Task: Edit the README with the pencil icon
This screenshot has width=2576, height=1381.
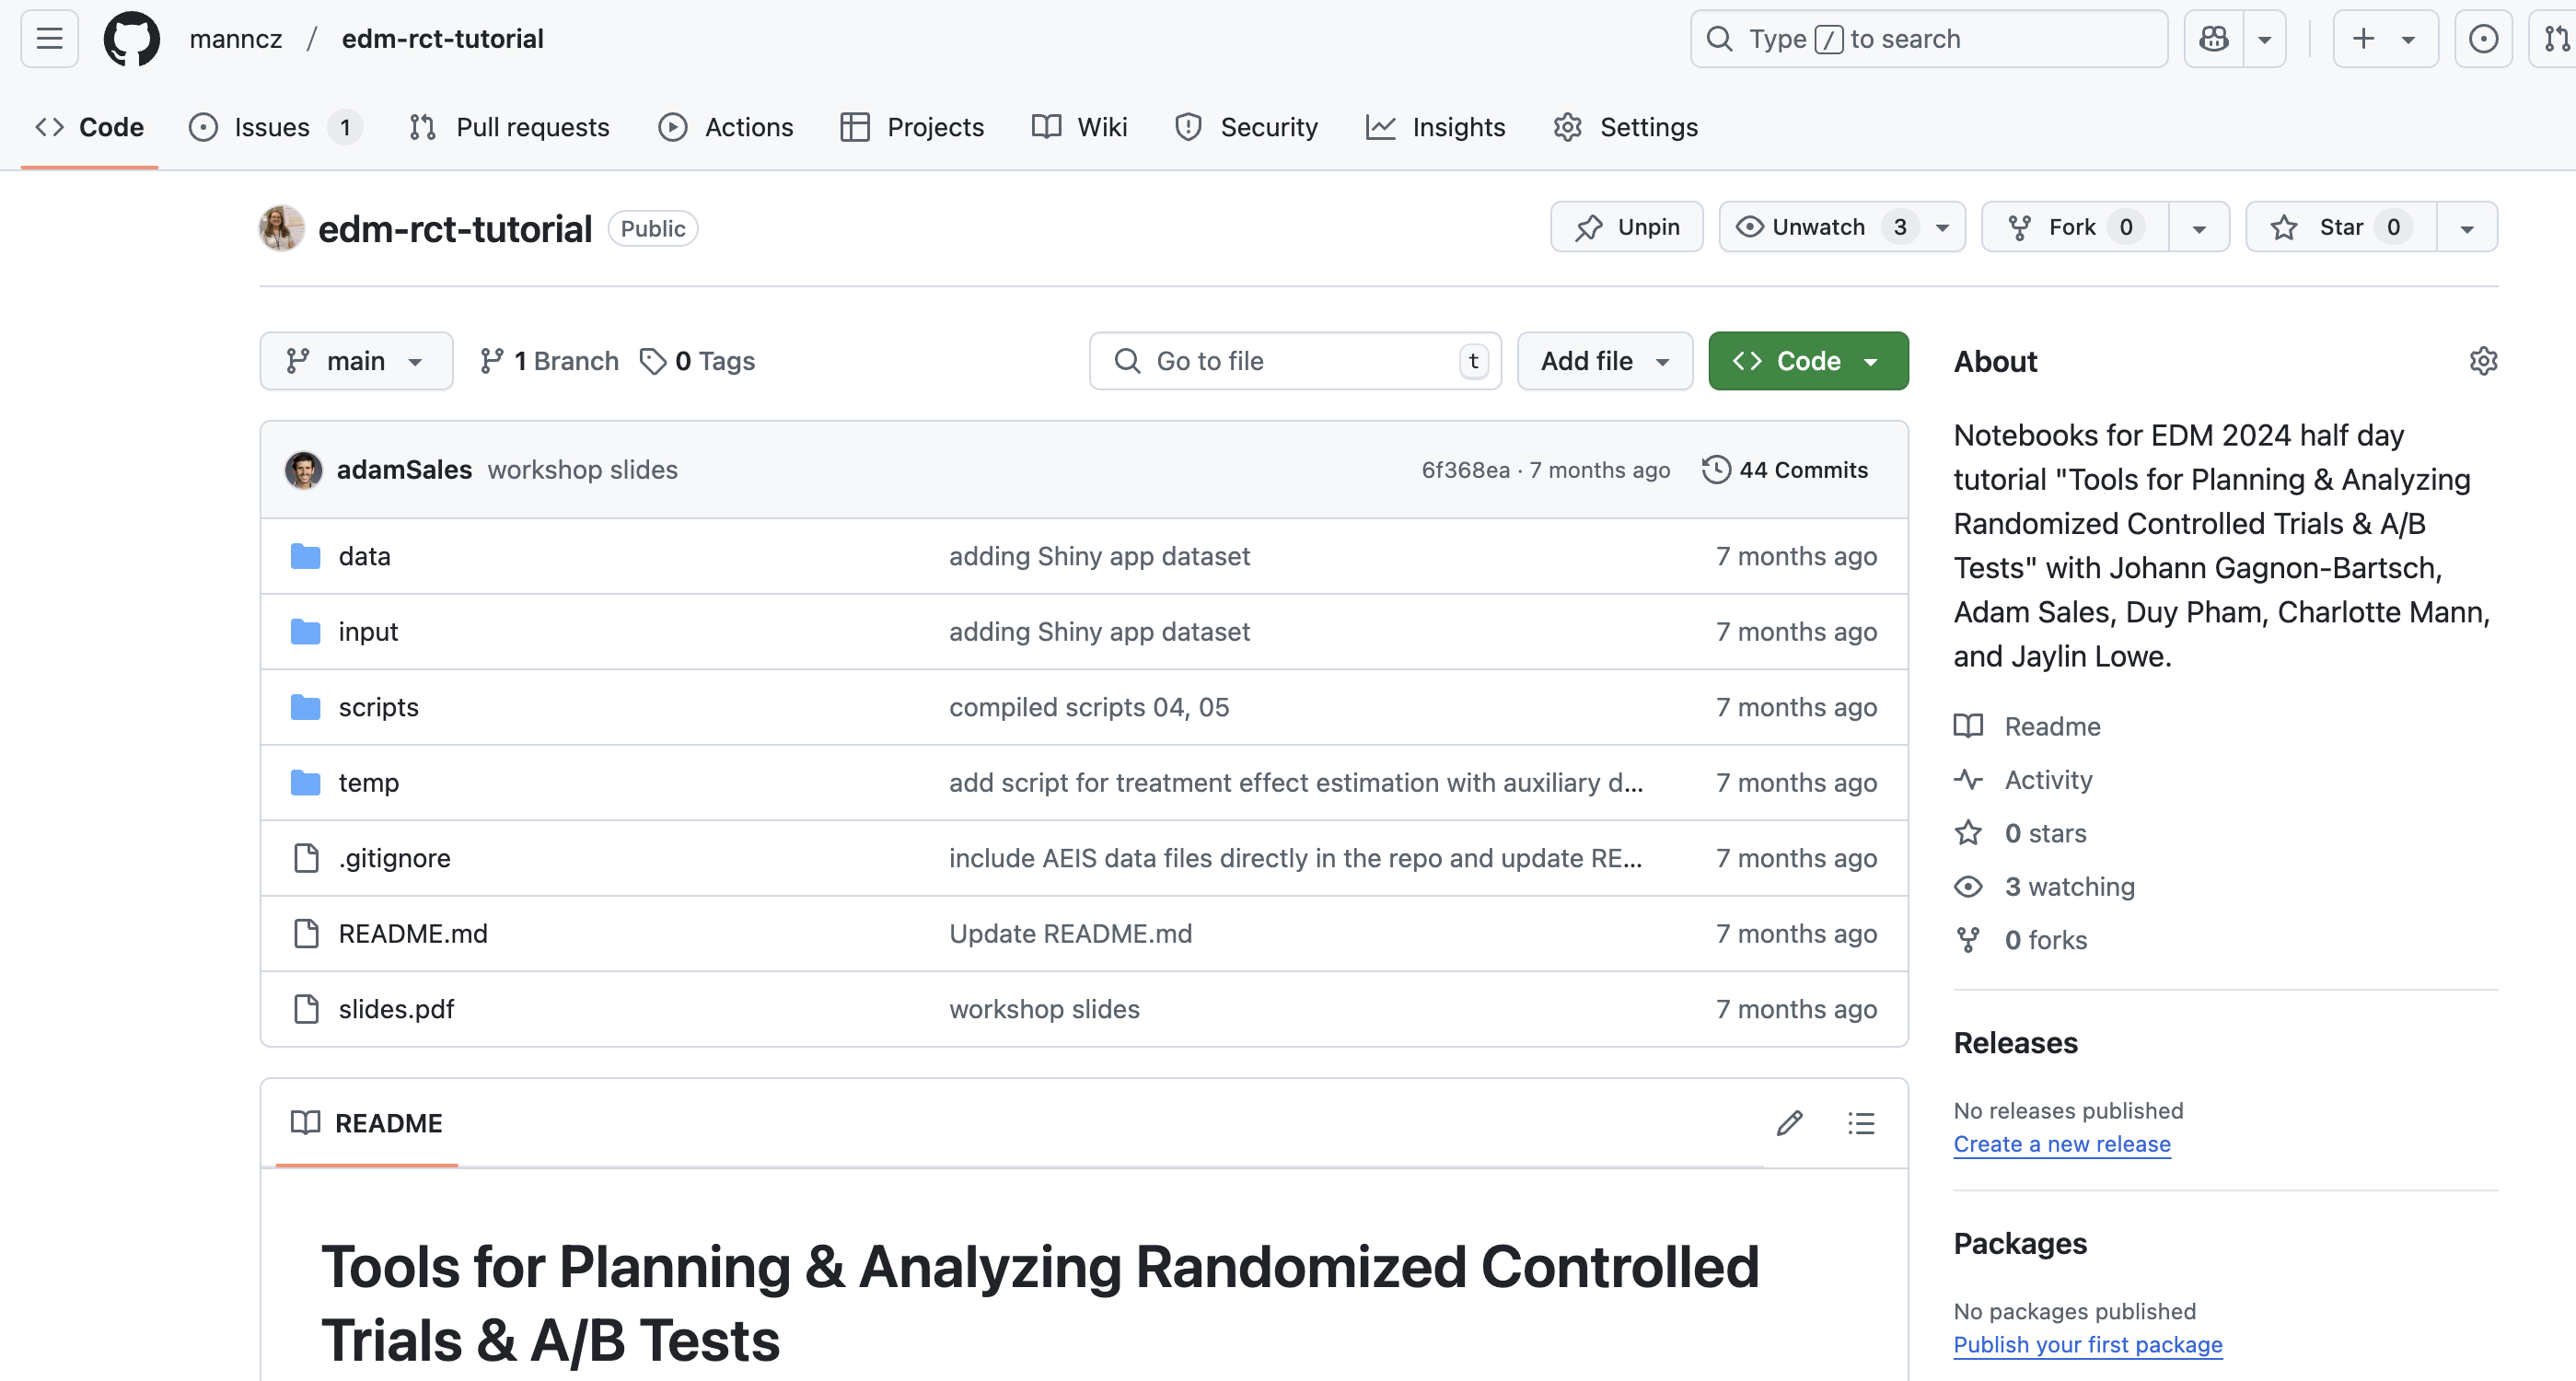Action: point(1789,1123)
